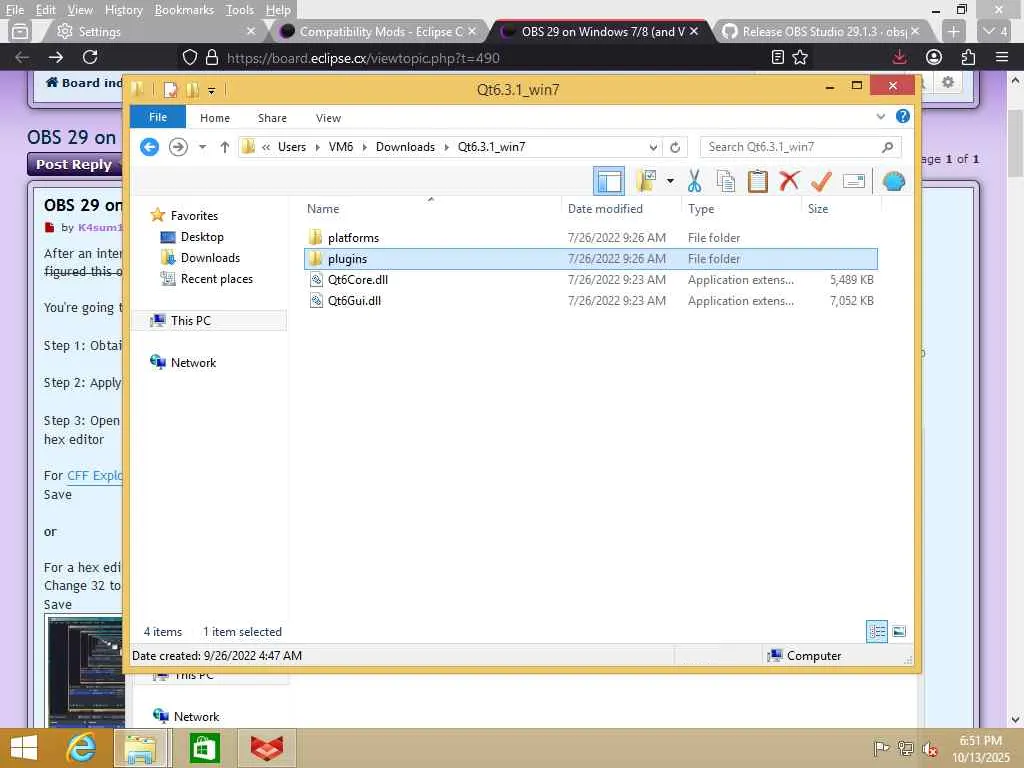Click the Downloads breadcrumb segment
This screenshot has height=768, width=1024.
[x=405, y=147]
